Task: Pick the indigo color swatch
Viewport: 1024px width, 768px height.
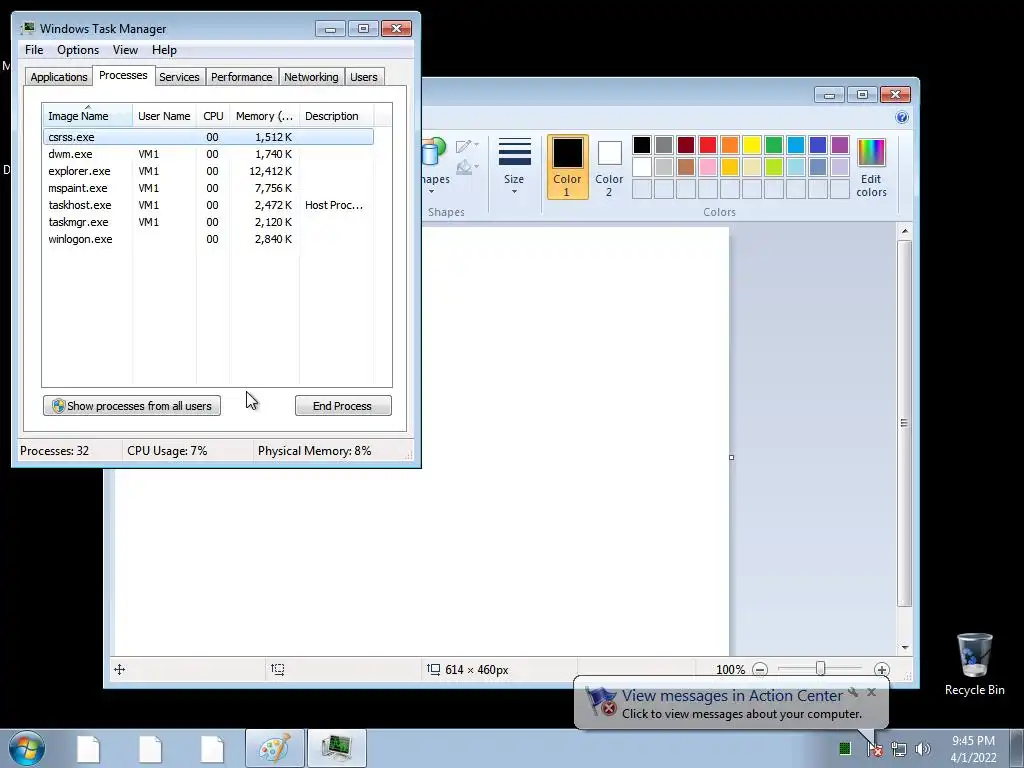Action: [818, 145]
